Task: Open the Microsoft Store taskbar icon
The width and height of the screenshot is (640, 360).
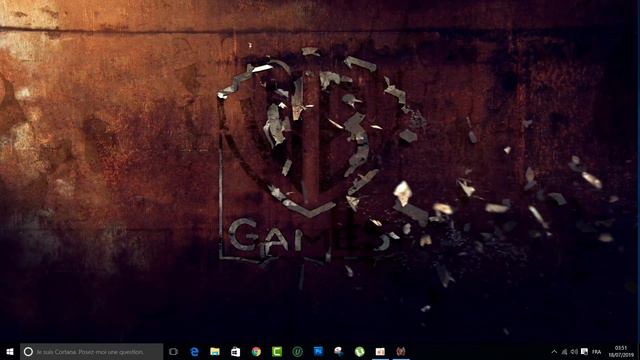Action: pyautogui.click(x=236, y=351)
